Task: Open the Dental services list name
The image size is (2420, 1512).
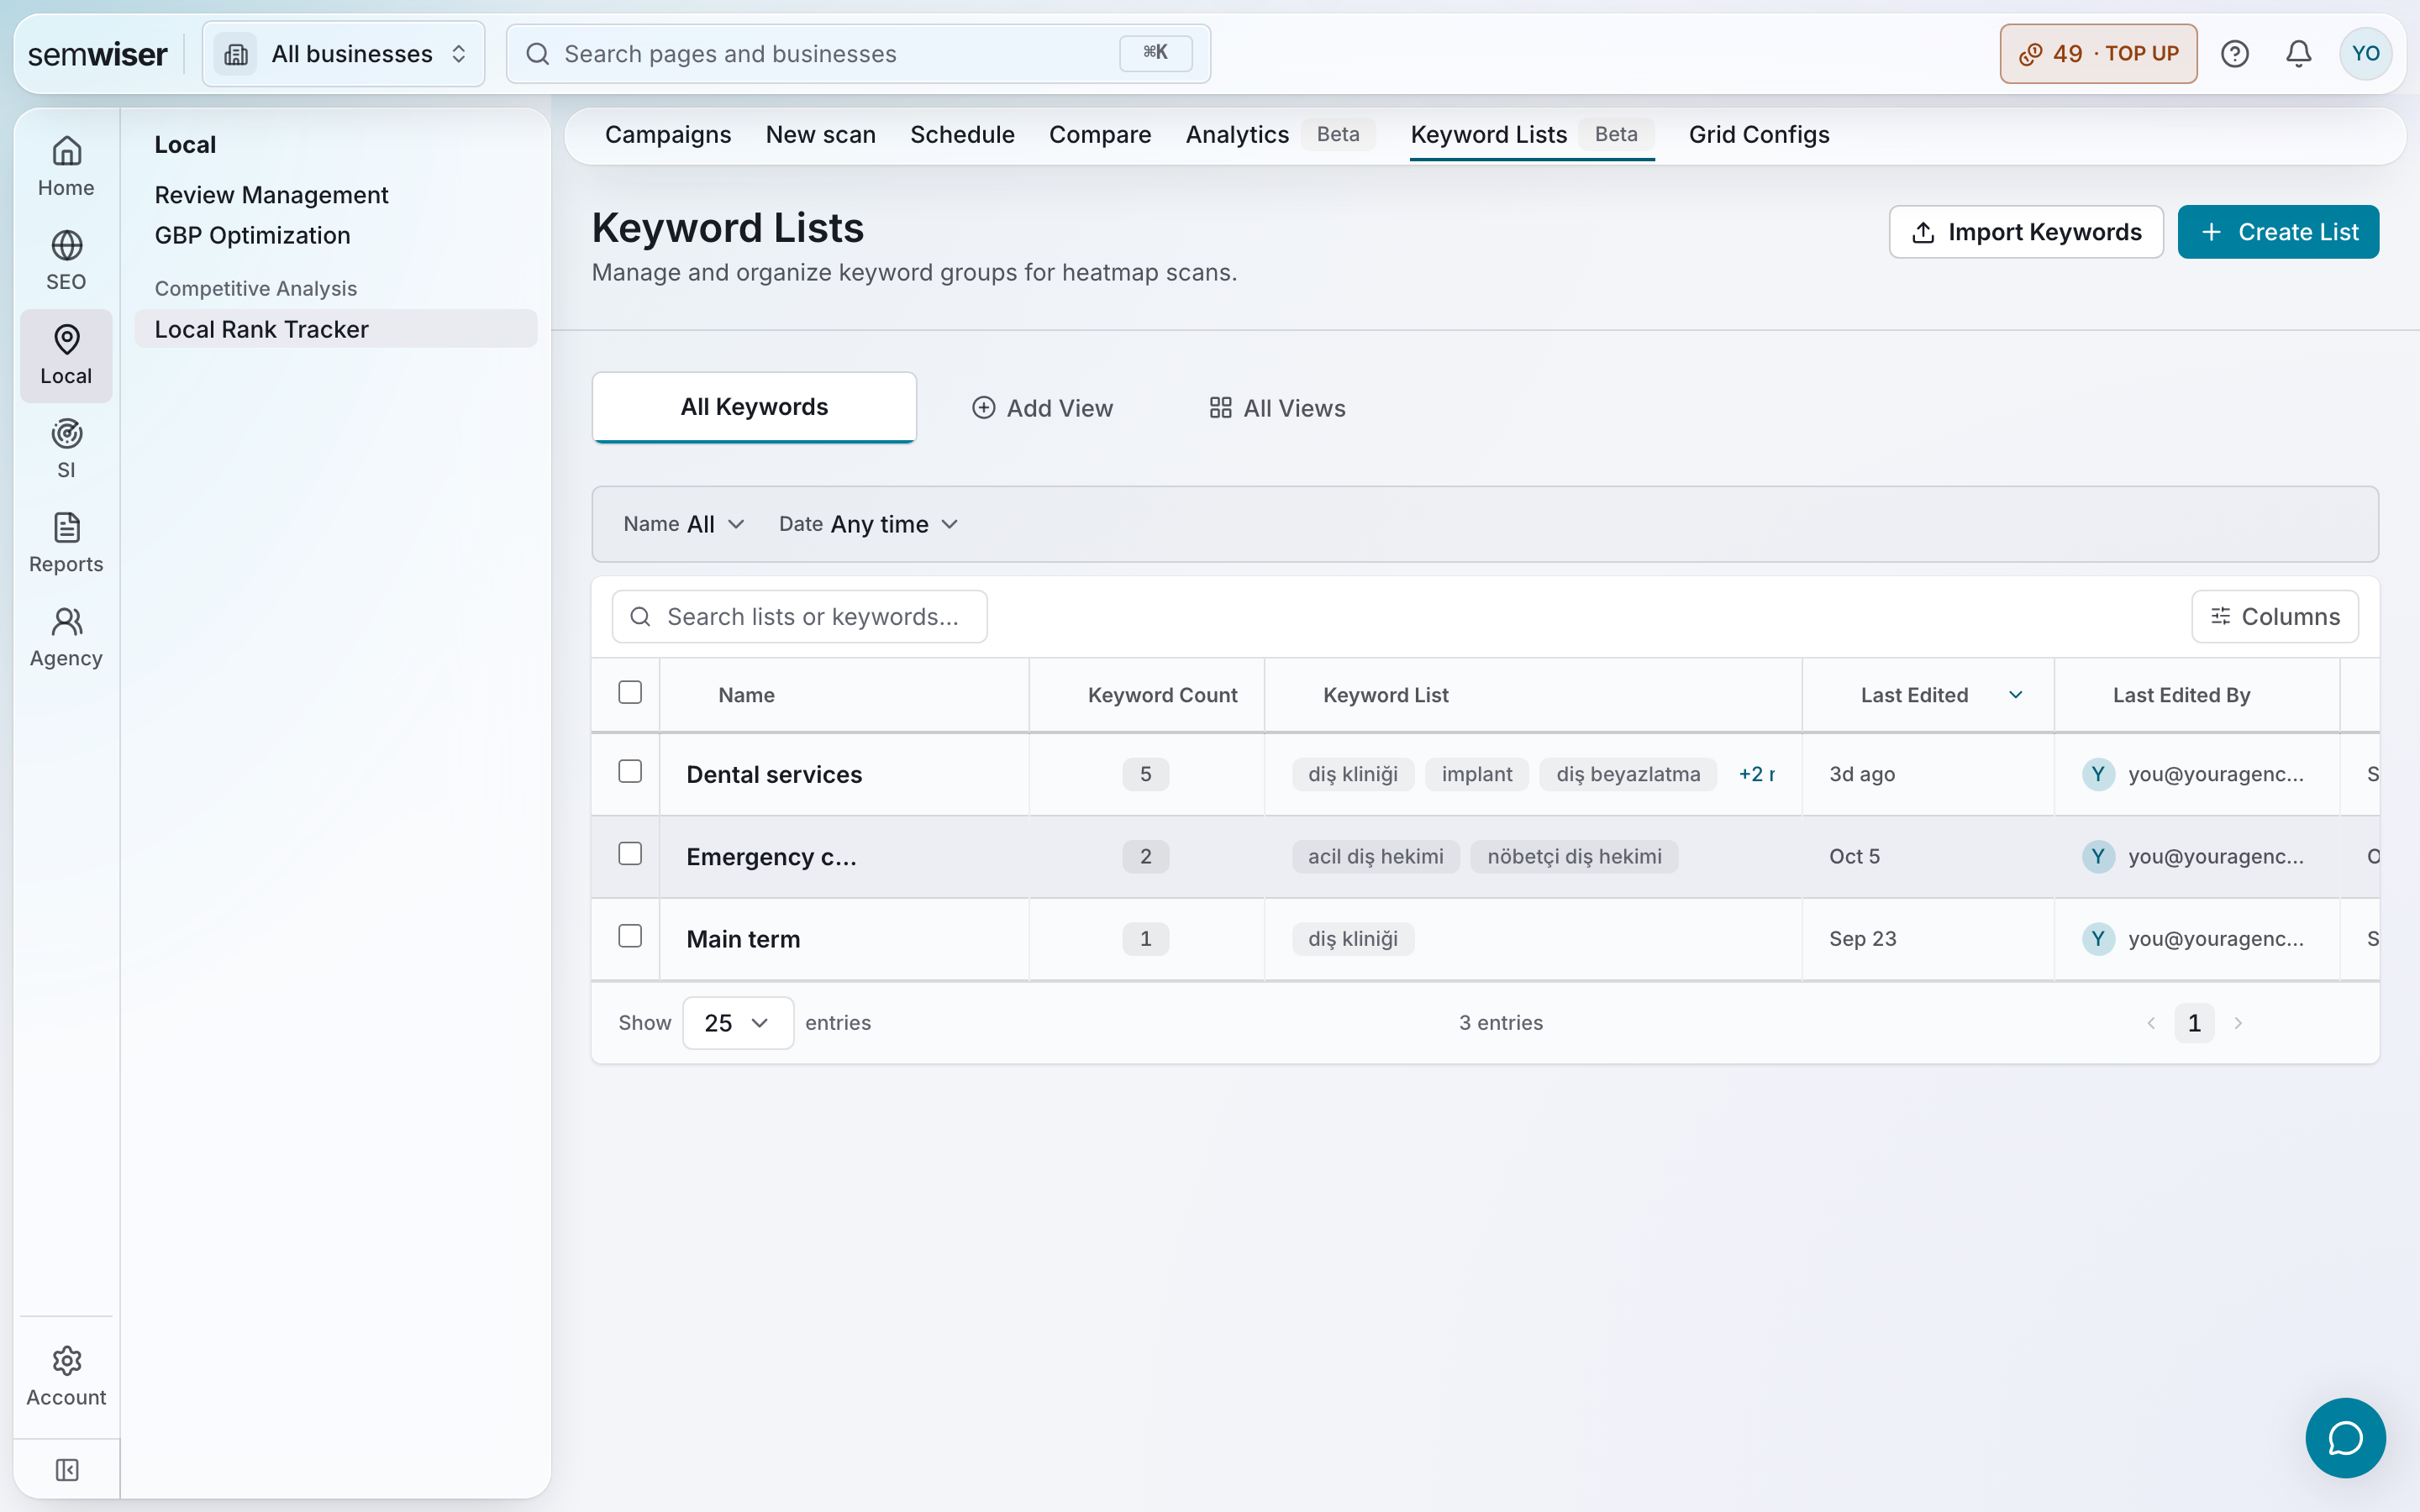Action: click(x=774, y=774)
